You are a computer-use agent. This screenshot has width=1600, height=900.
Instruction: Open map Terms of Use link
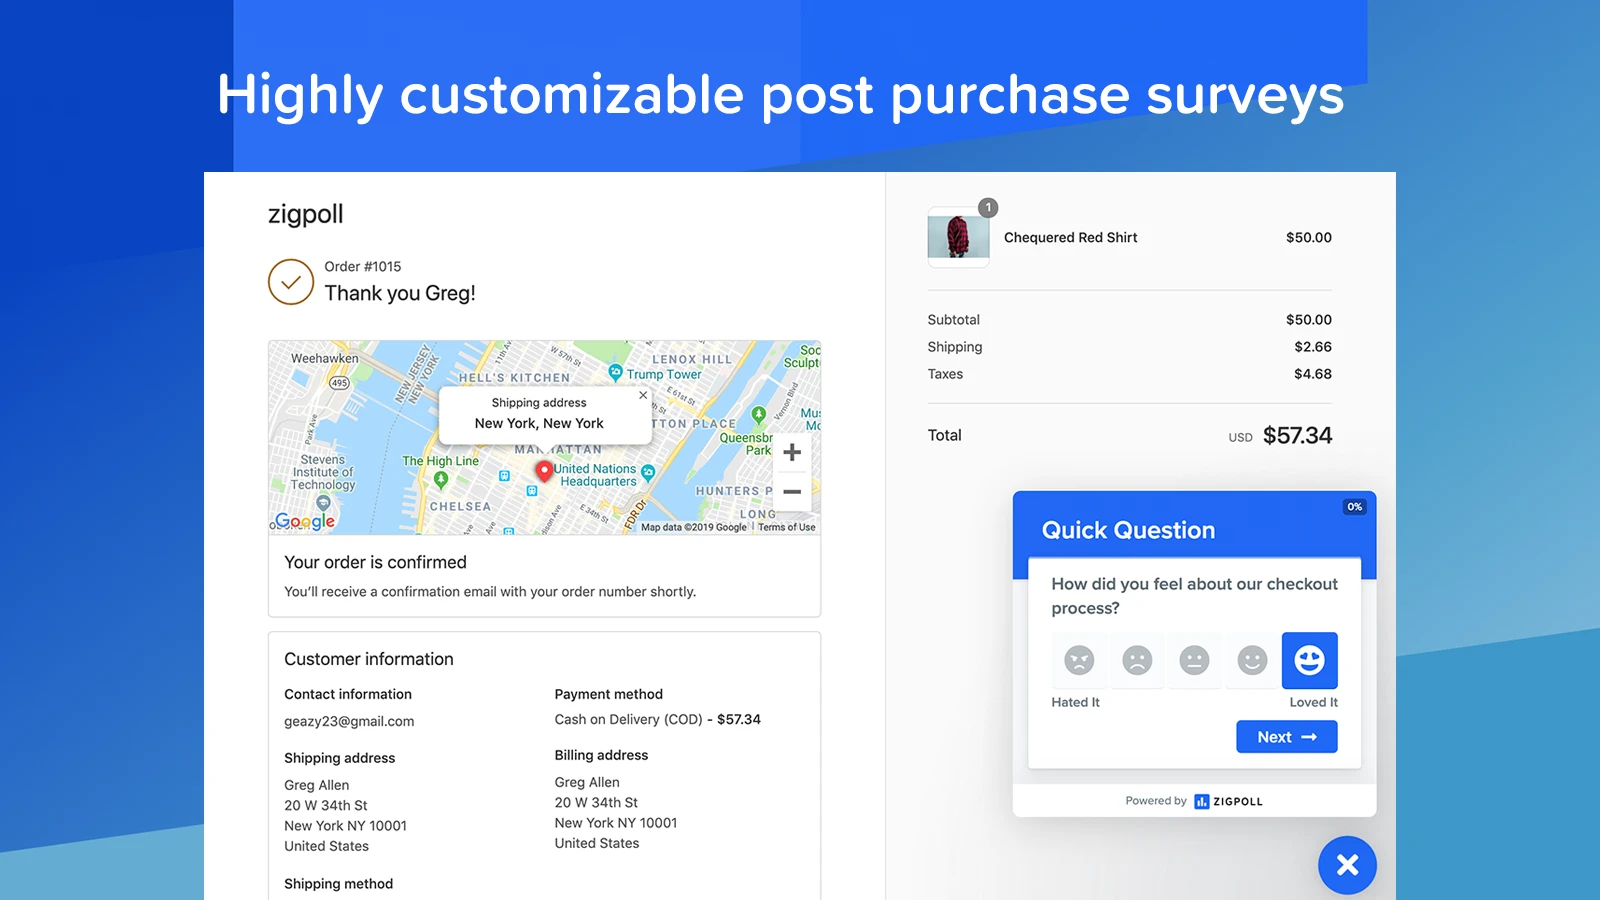click(787, 527)
